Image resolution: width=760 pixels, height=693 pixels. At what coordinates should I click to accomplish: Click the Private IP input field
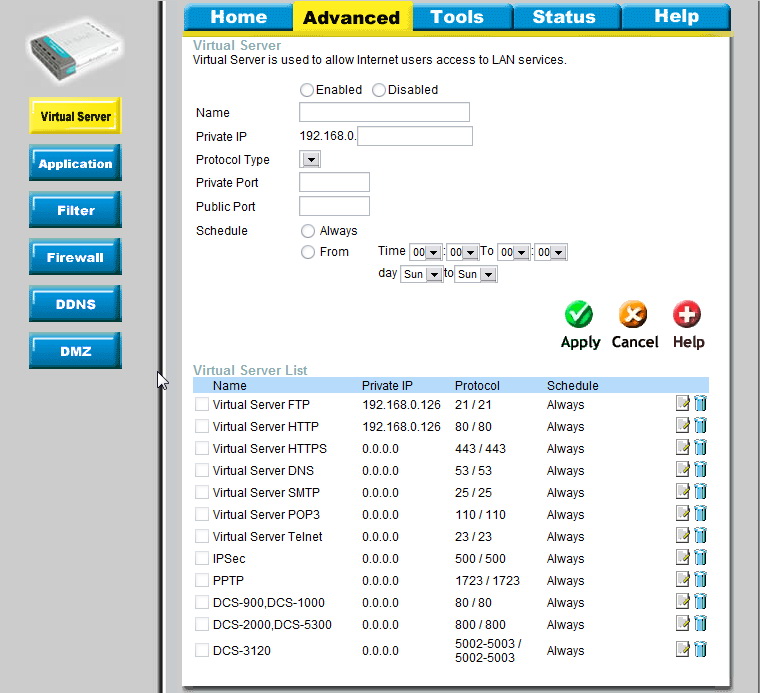(x=415, y=136)
